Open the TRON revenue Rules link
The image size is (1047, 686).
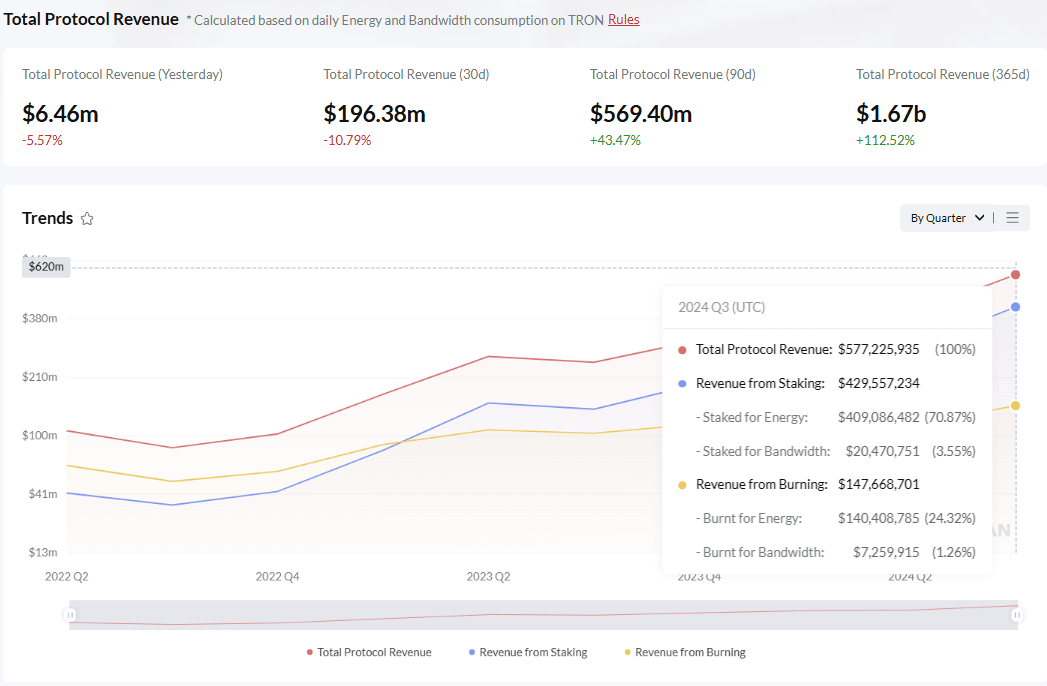[623, 19]
